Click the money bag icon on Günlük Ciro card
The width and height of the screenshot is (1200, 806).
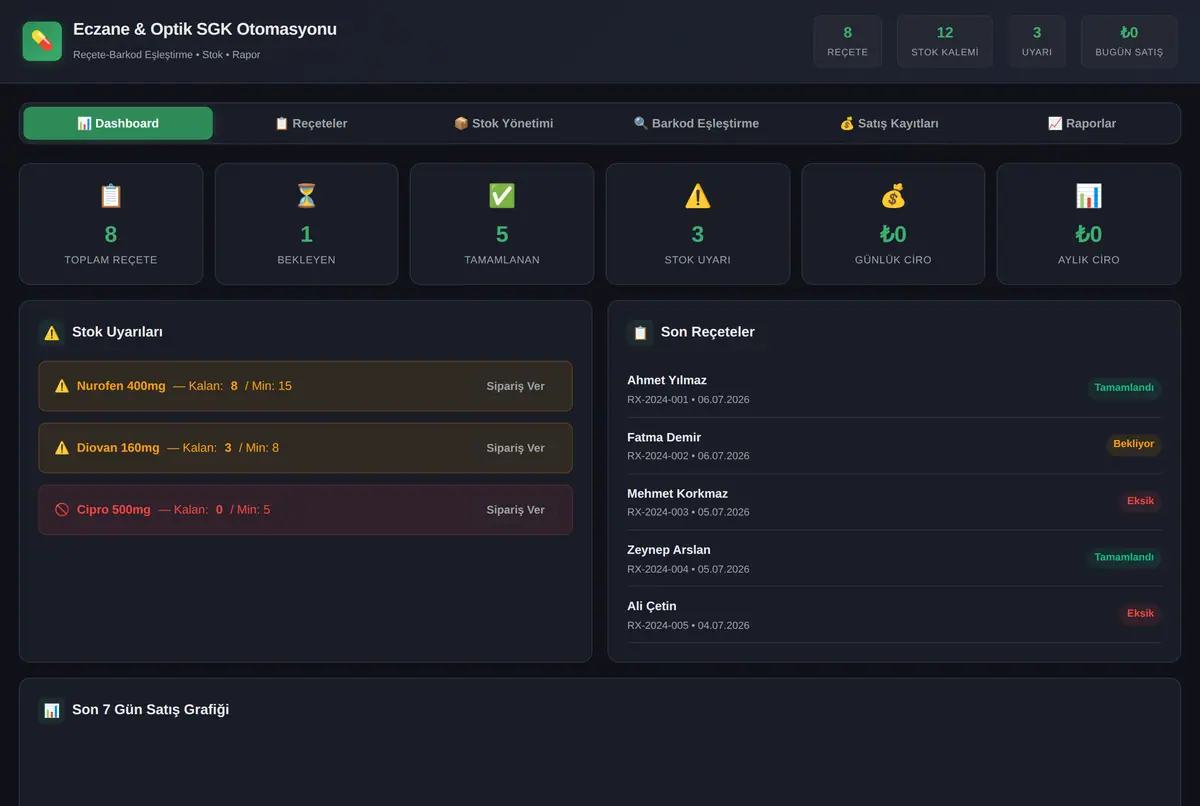pyautogui.click(x=893, y=196)
